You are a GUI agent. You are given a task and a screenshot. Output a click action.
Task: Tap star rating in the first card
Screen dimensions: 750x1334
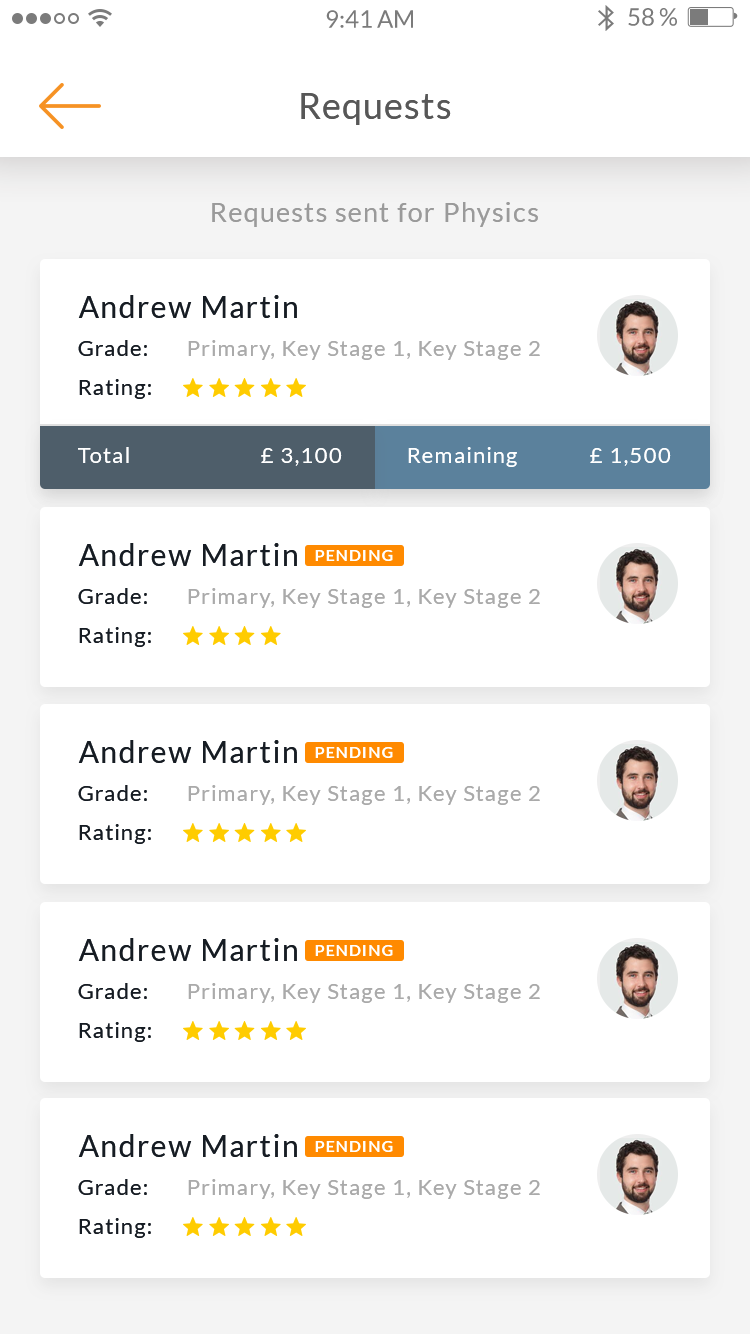point(244,388)
